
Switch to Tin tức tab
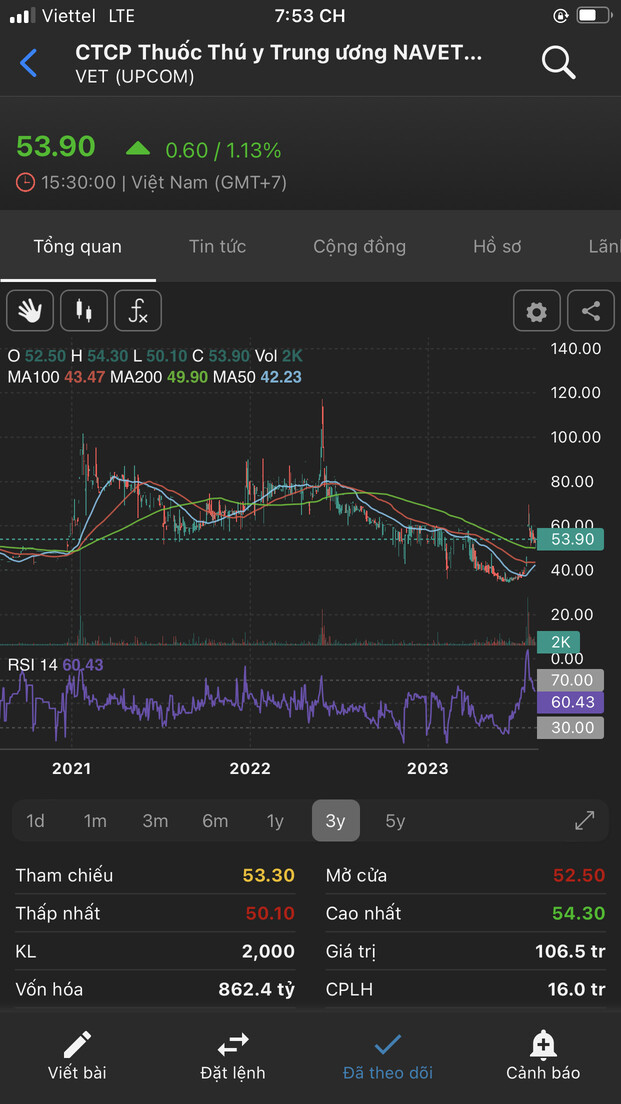pyautogui.click(x=217, y=247)
